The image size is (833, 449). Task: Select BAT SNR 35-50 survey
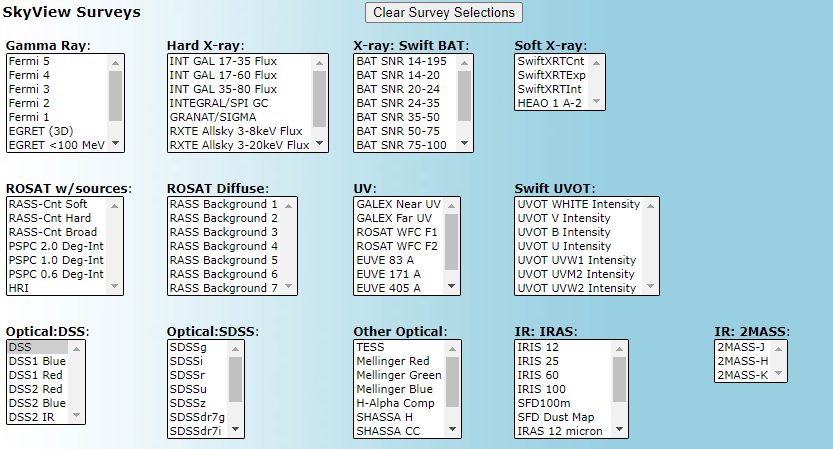click(405, 117)
